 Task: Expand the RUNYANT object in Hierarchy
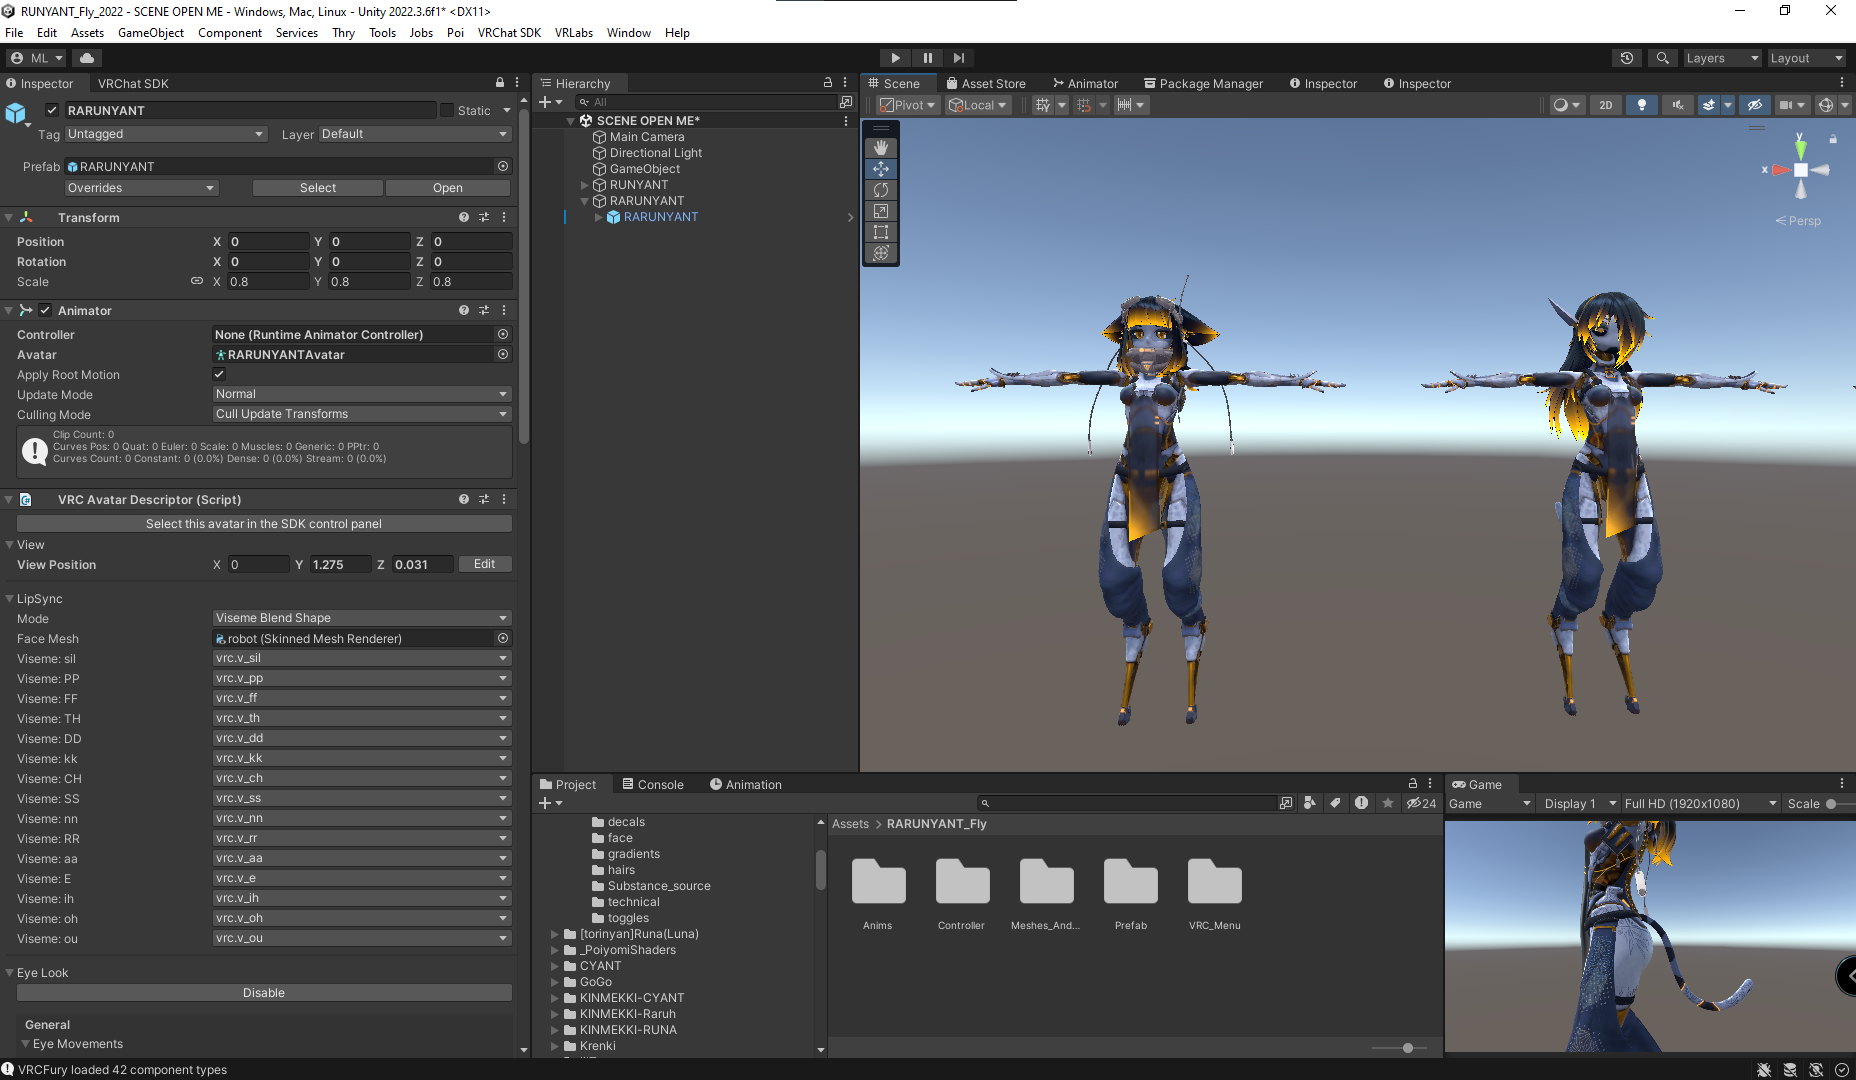click(x=585, y=185)
